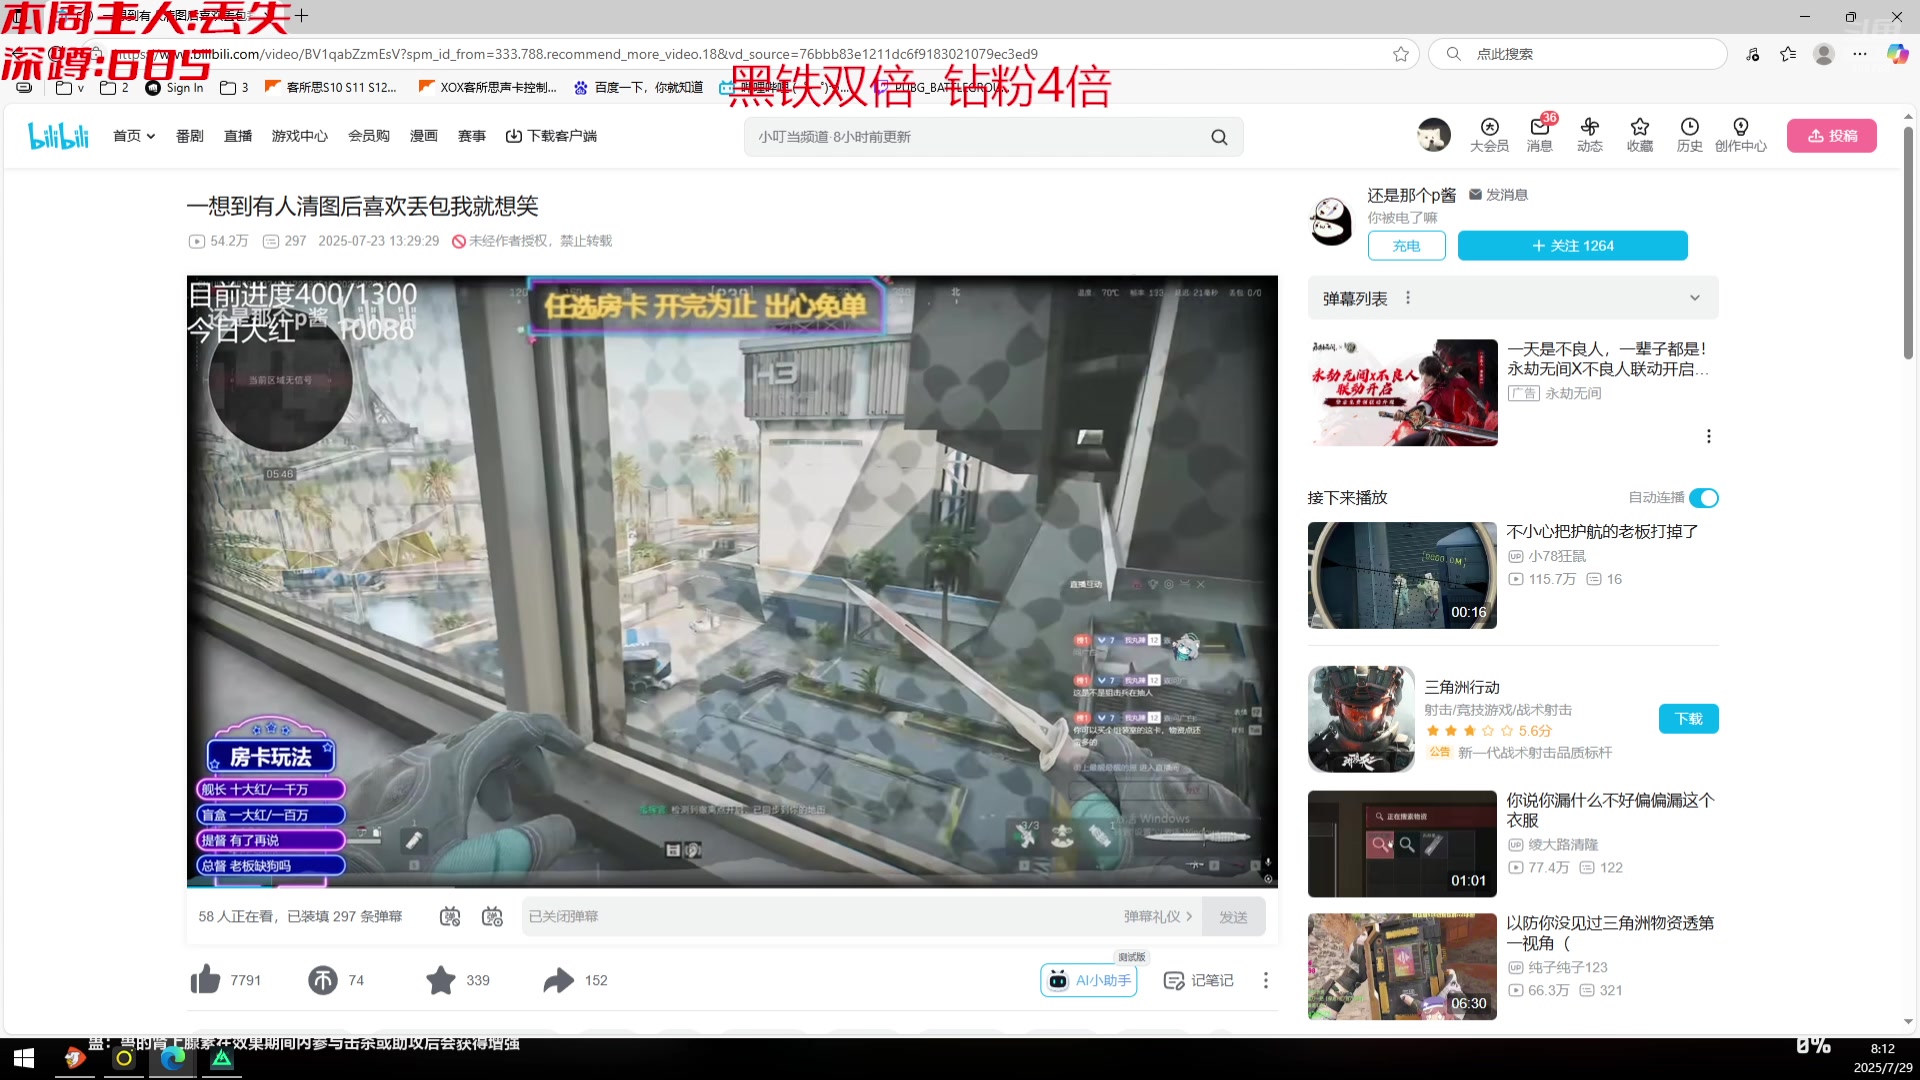1920x1080 pixels.
Task: Open 漫画 navigation item
Action: coord(423,136)
